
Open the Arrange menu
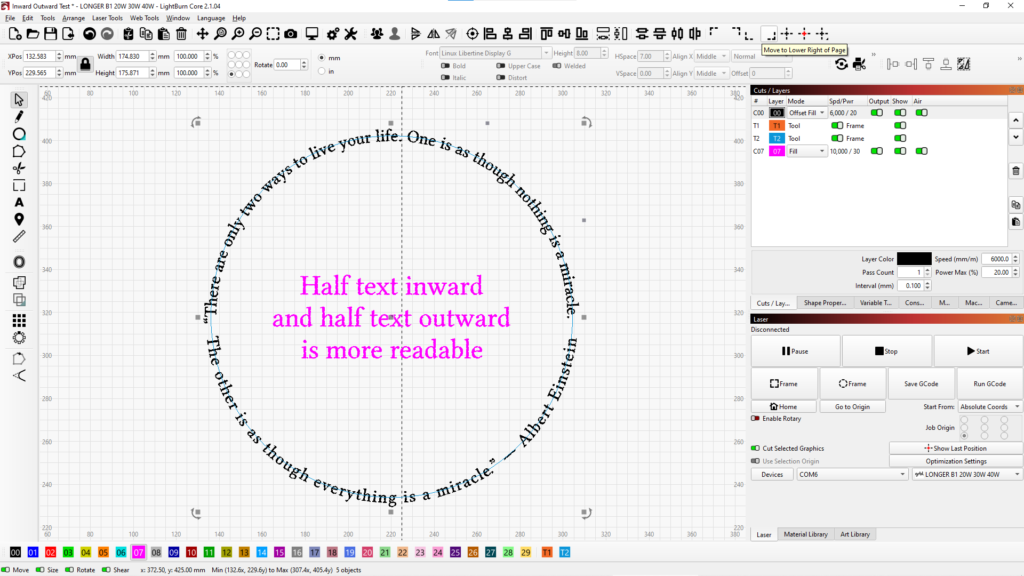(73, 18)
